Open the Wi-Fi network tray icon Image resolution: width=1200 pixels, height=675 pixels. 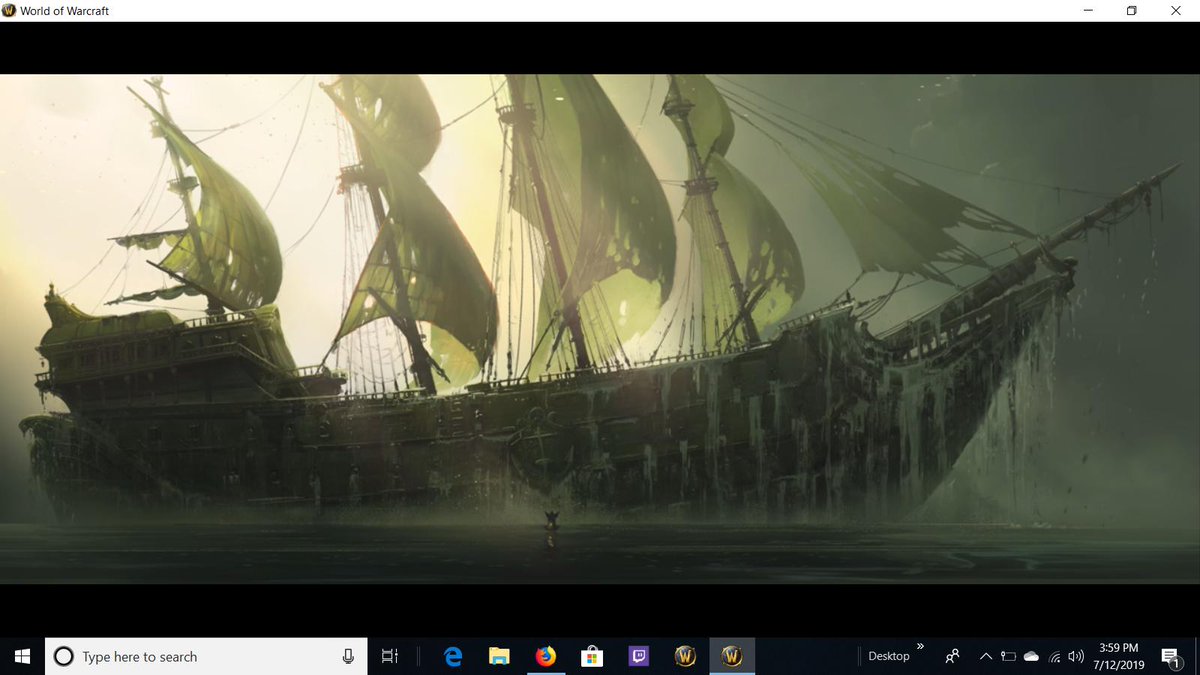(1054, 656)
